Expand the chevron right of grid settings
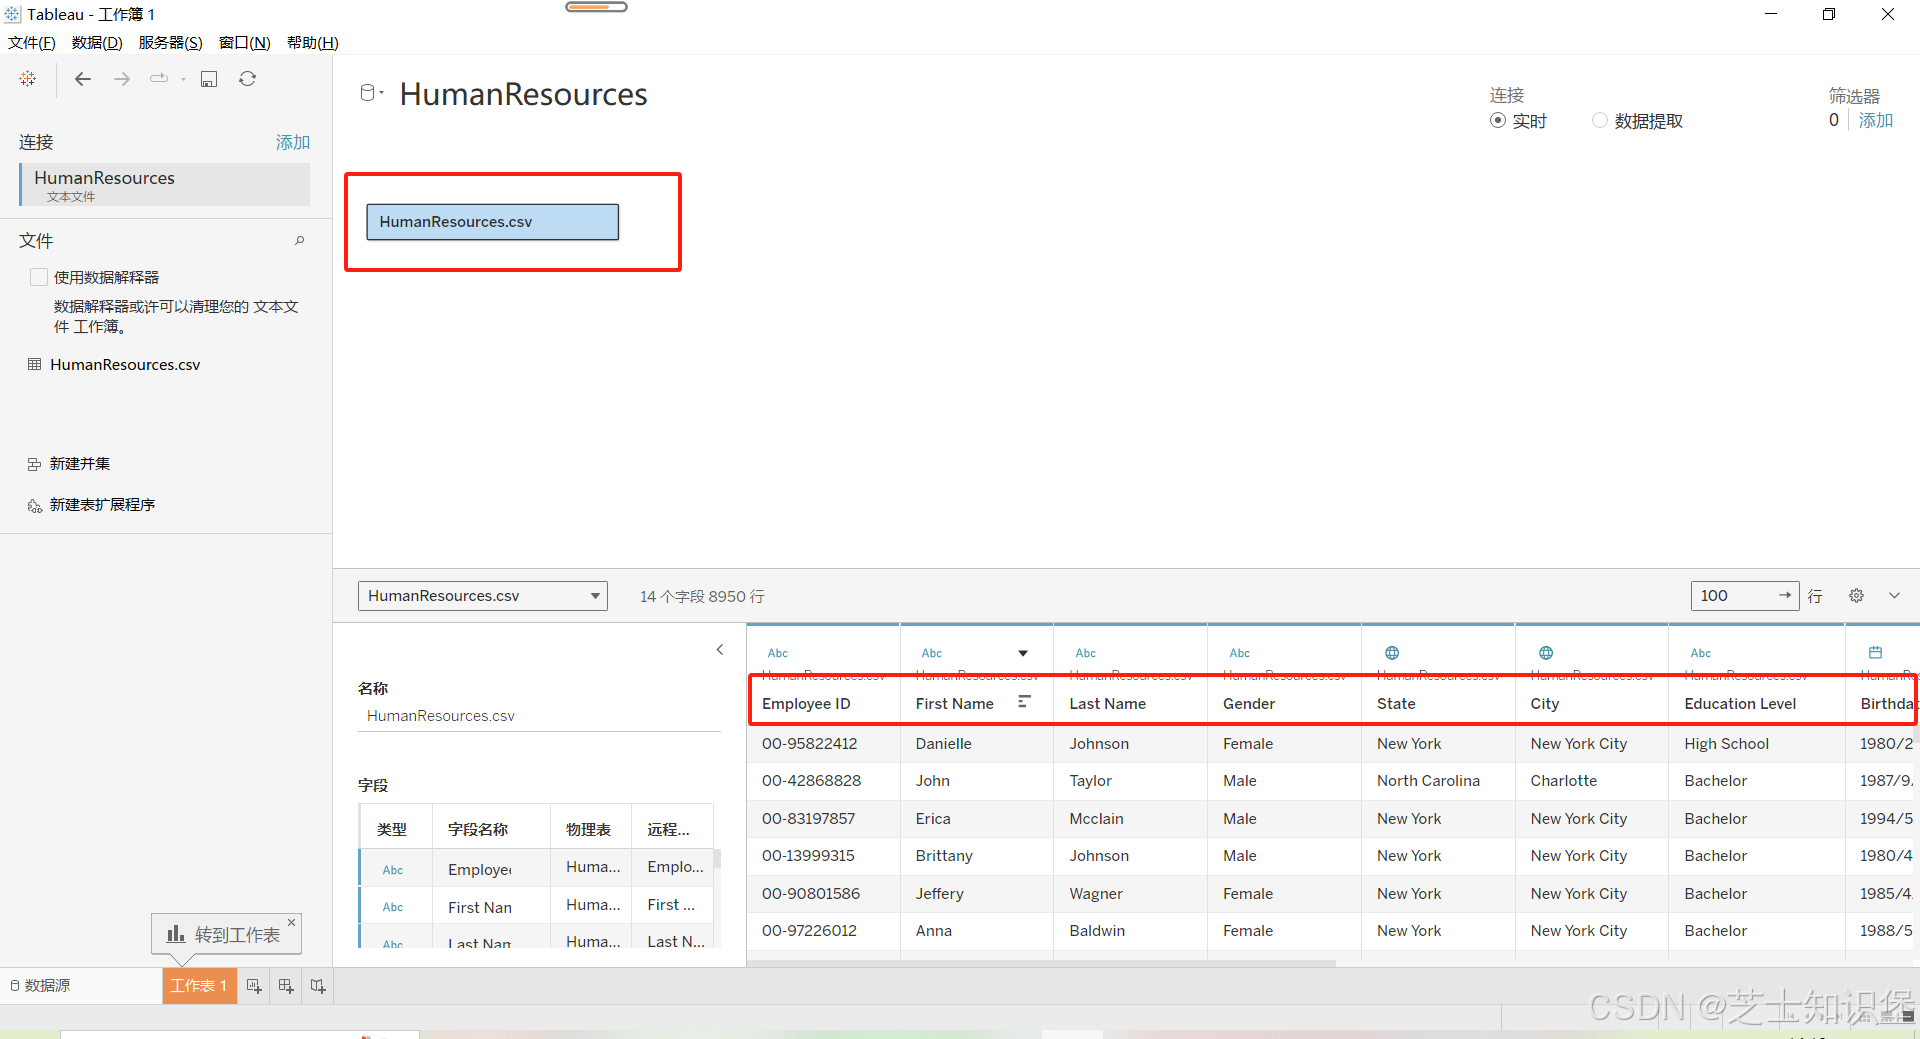The image size is (1920, 1039). click(x=1894, y=596)
